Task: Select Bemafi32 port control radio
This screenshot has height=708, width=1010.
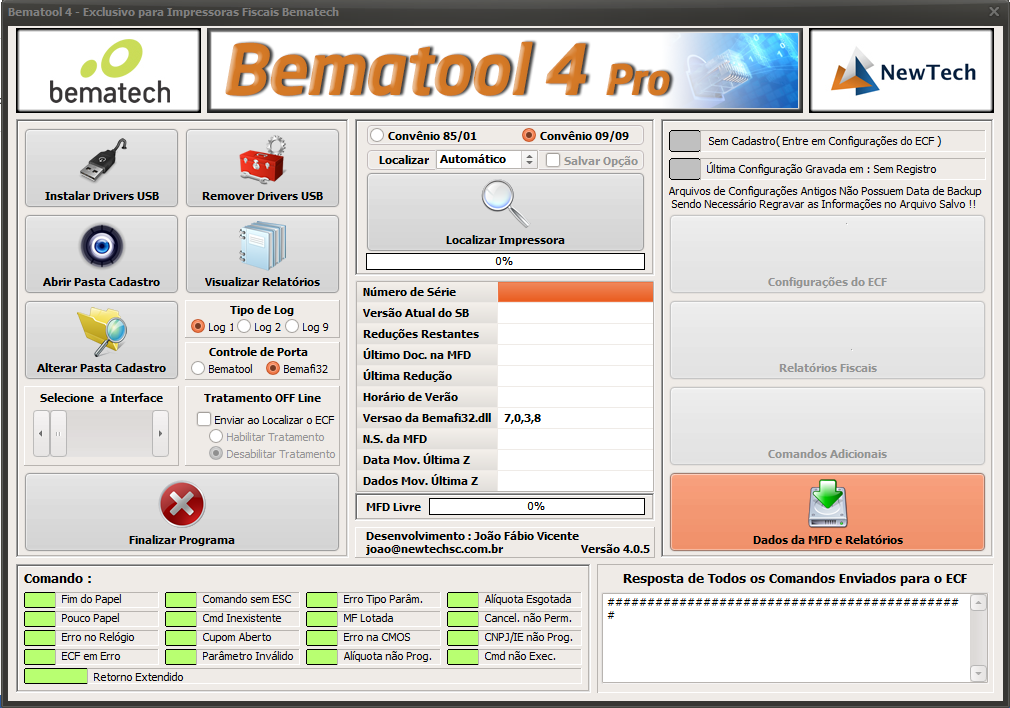Action: [272, 368]
